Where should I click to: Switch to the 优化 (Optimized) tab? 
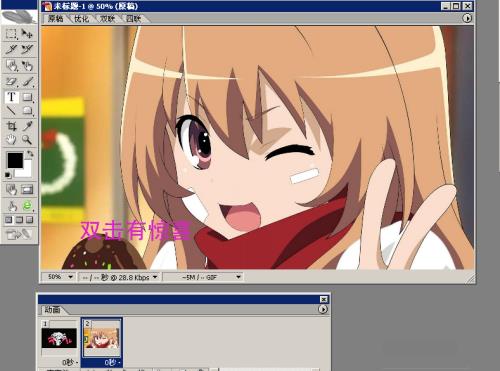(x=82, y=19)
